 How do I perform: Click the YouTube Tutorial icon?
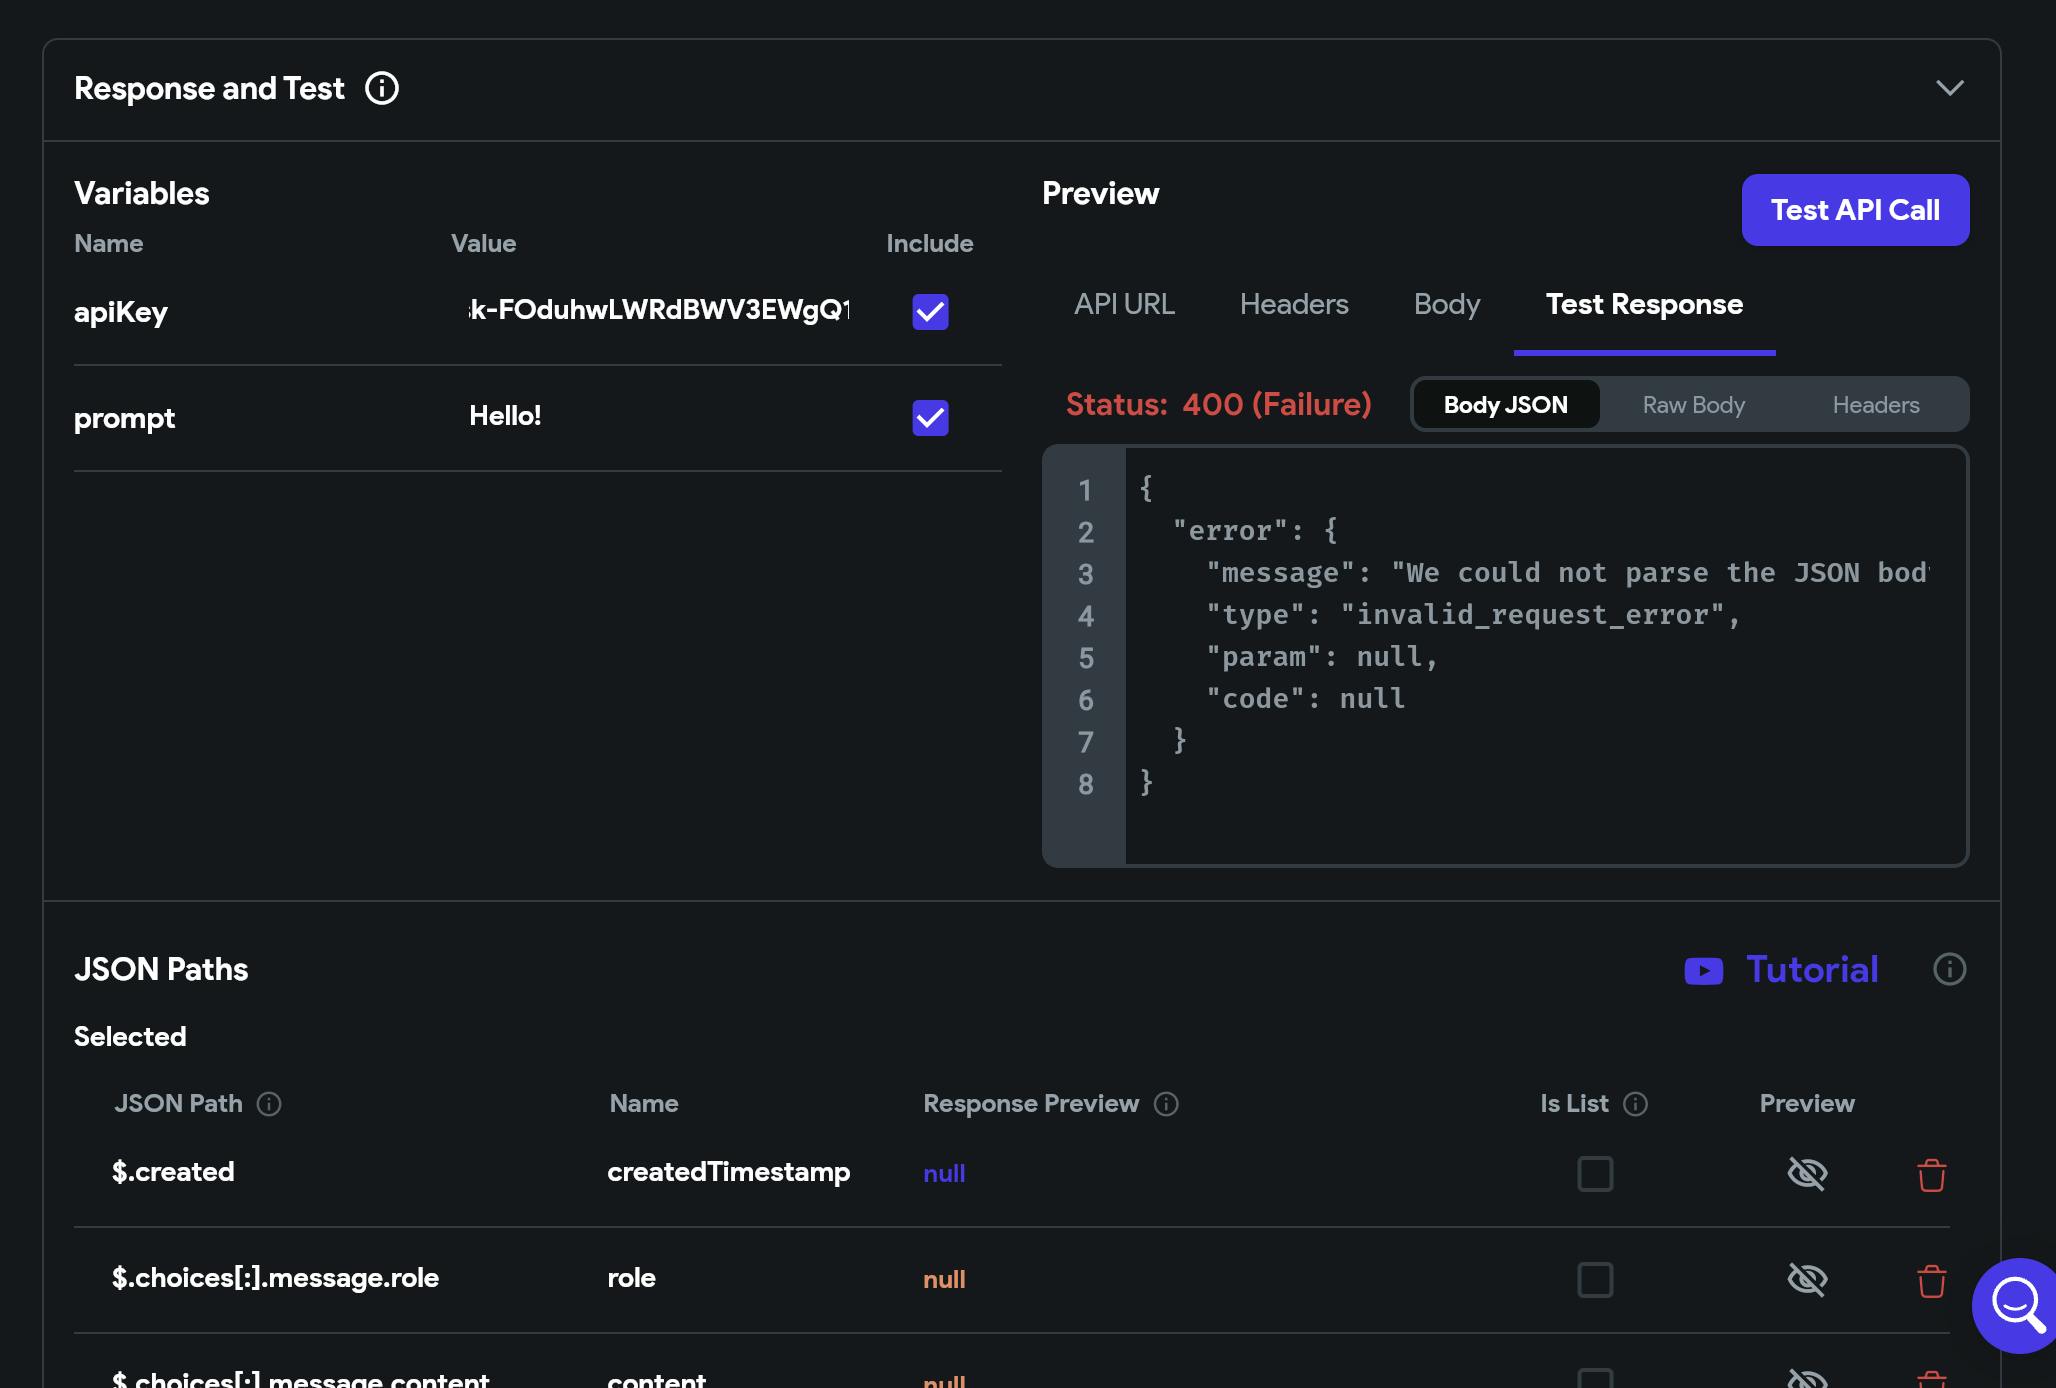(x=1703, y=971)
